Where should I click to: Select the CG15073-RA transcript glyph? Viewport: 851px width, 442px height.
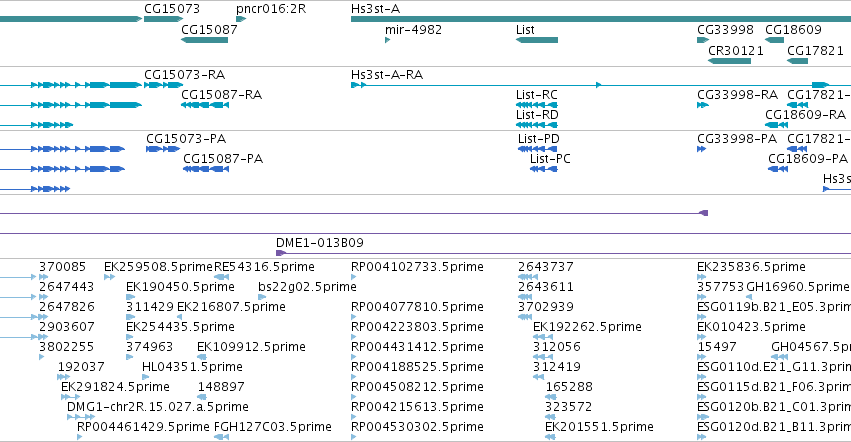(163, 85)
